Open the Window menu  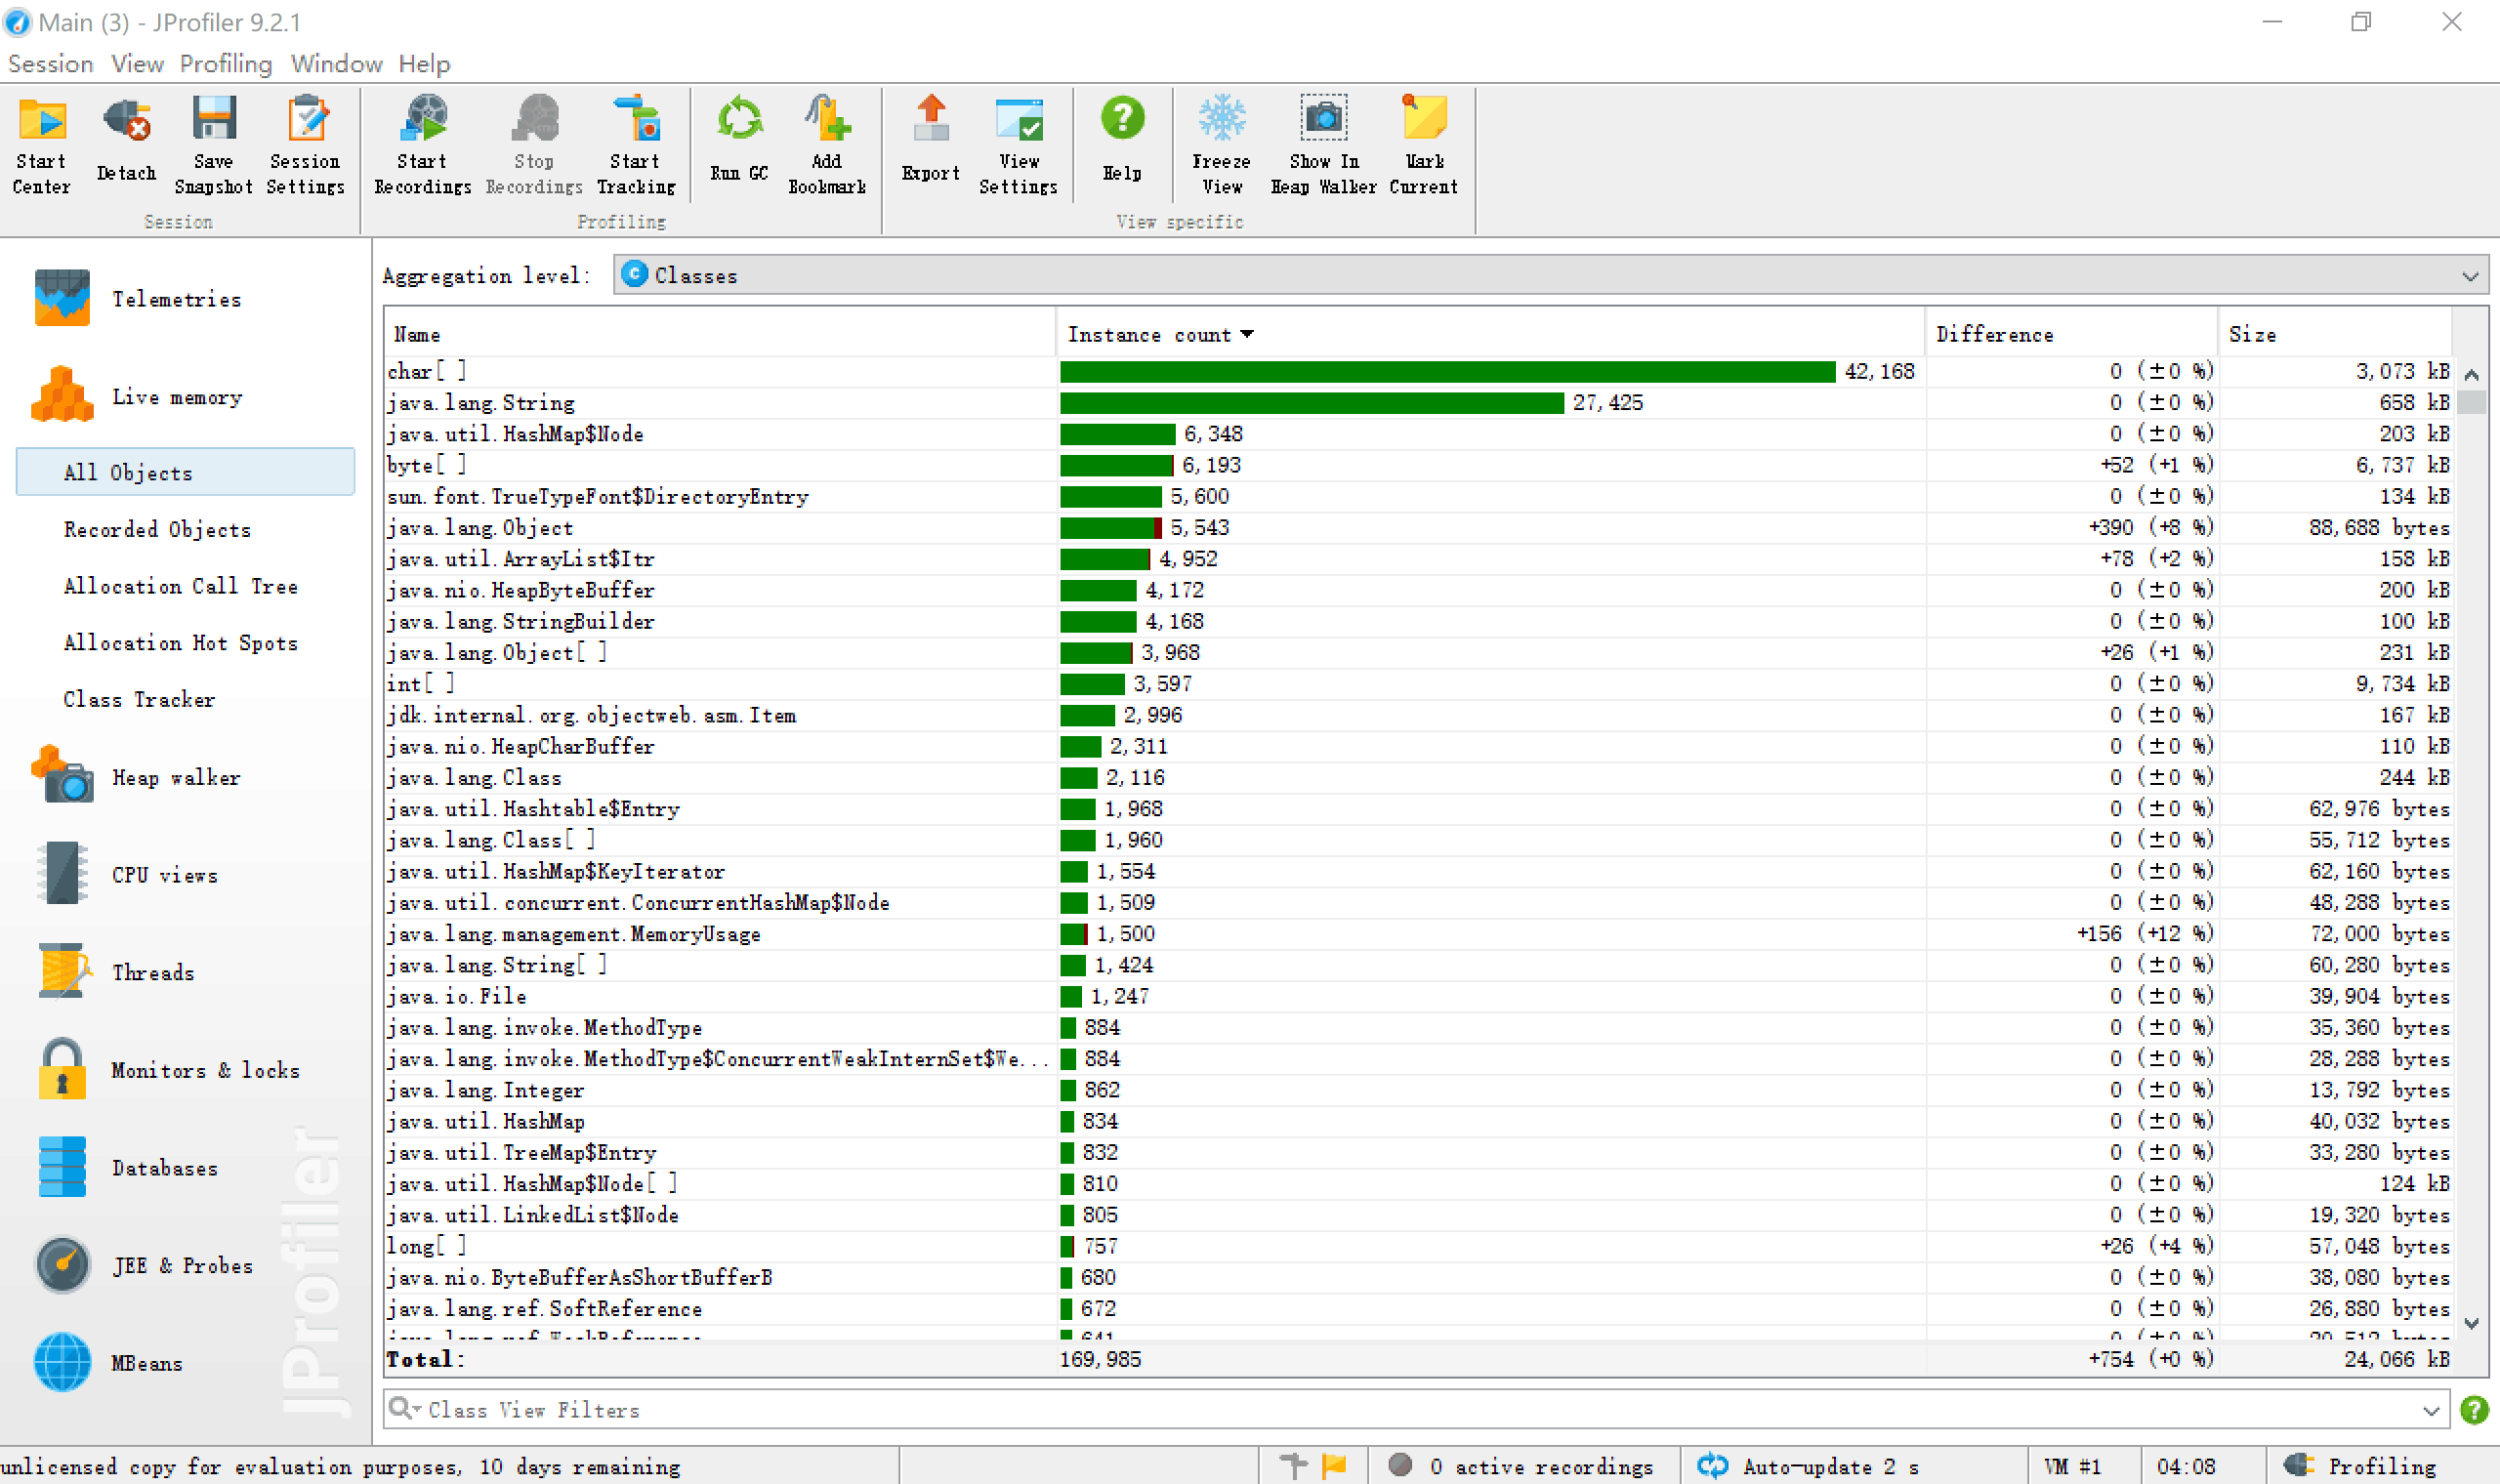tap(336, 64)
